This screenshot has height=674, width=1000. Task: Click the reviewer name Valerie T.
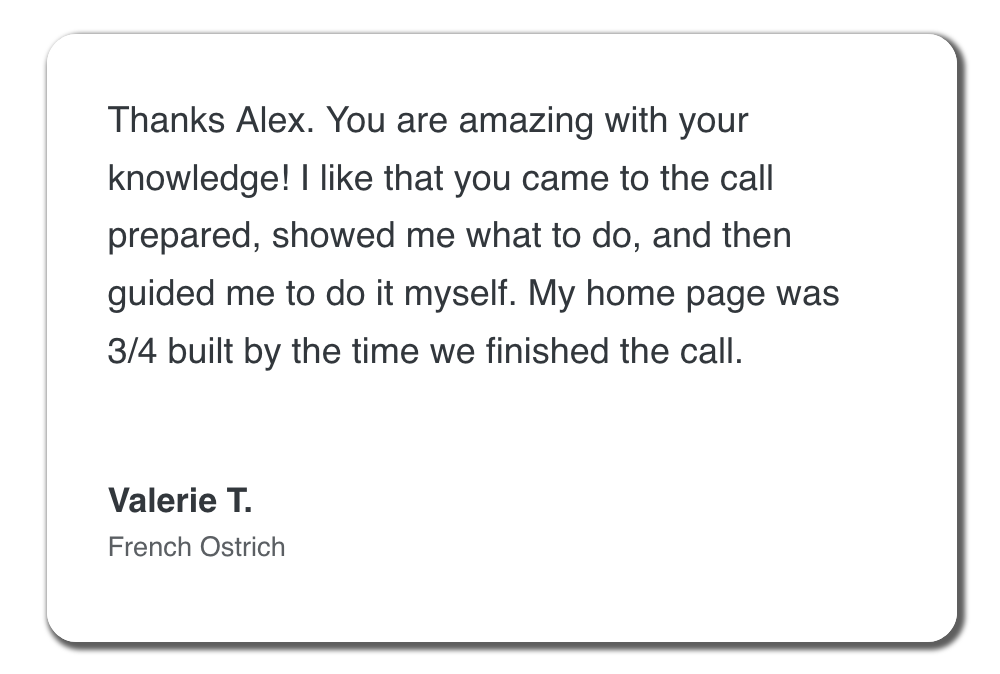(x=180, y=500)
